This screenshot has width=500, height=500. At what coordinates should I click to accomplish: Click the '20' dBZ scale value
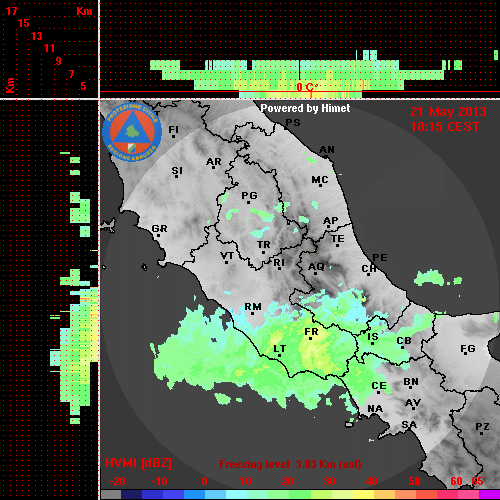click(287, 481)
